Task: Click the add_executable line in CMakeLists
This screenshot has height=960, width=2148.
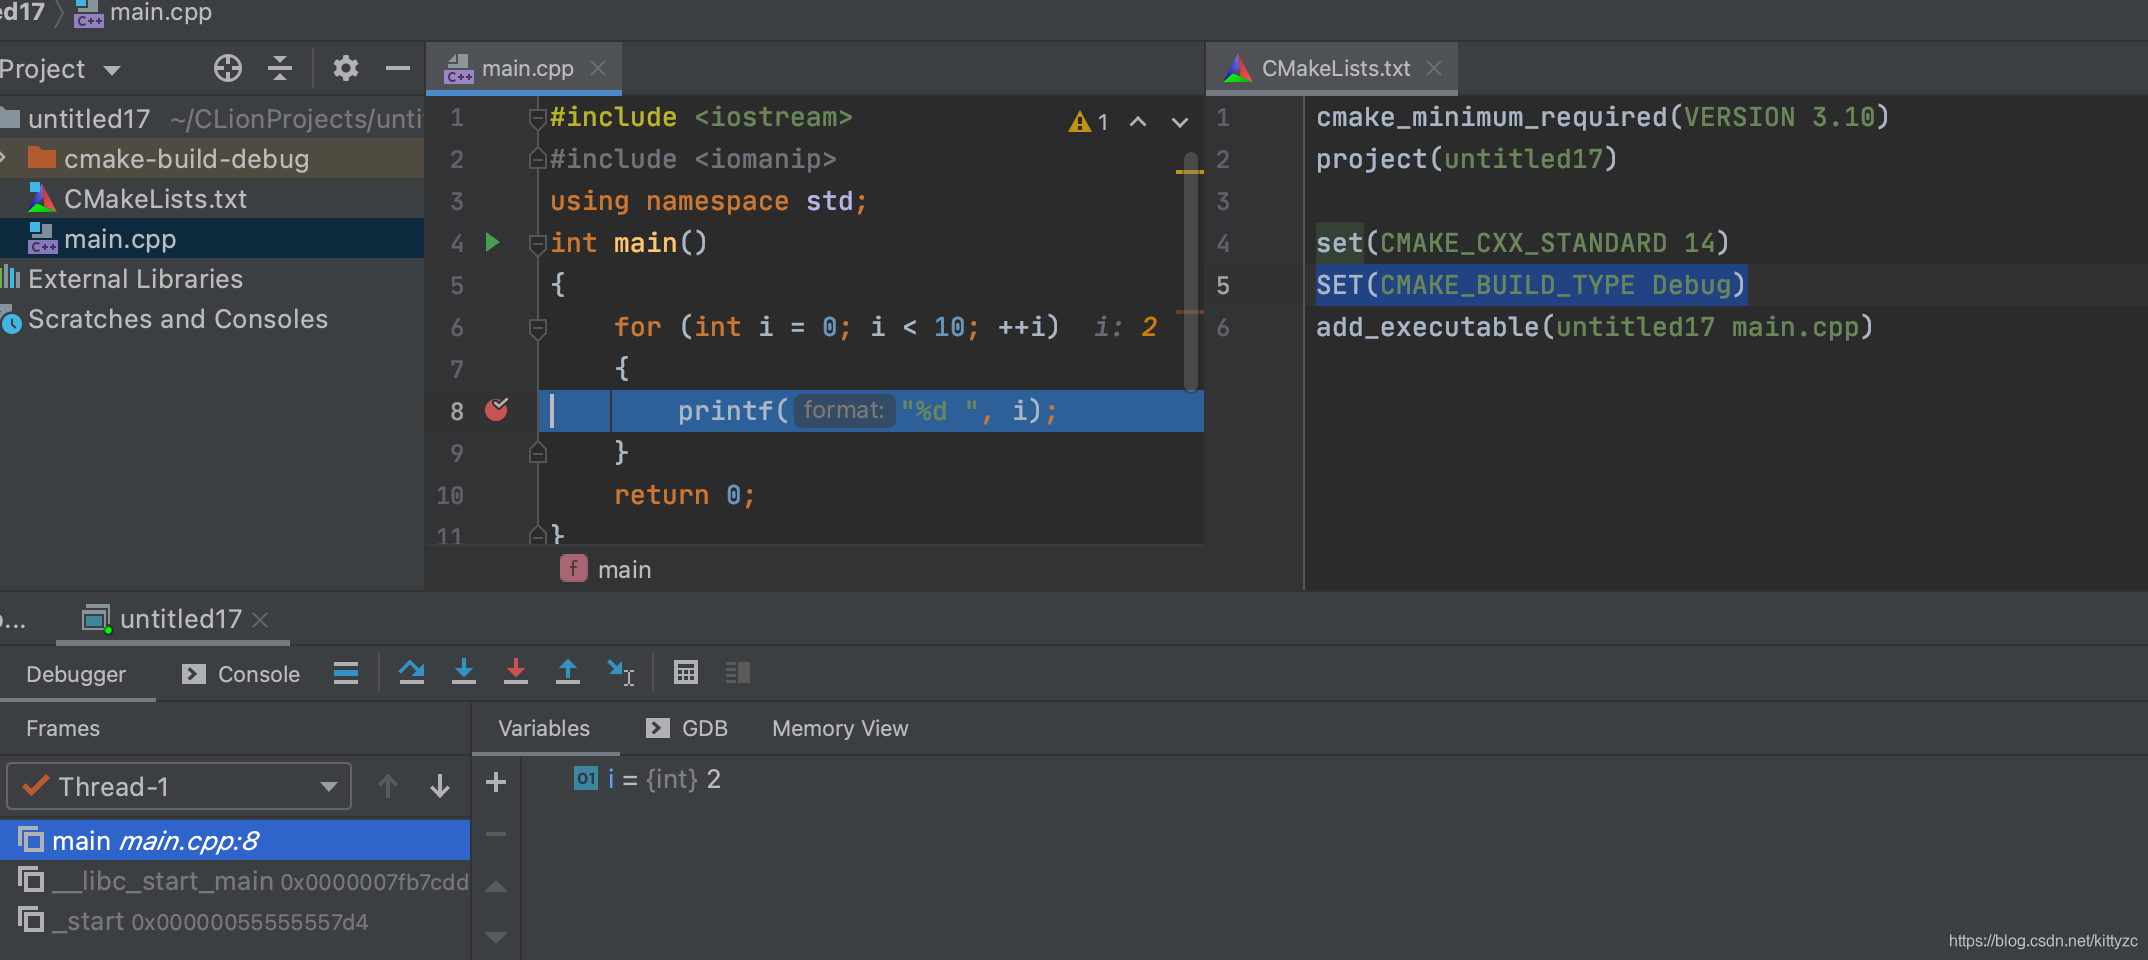Action: tap(1594, 327)
